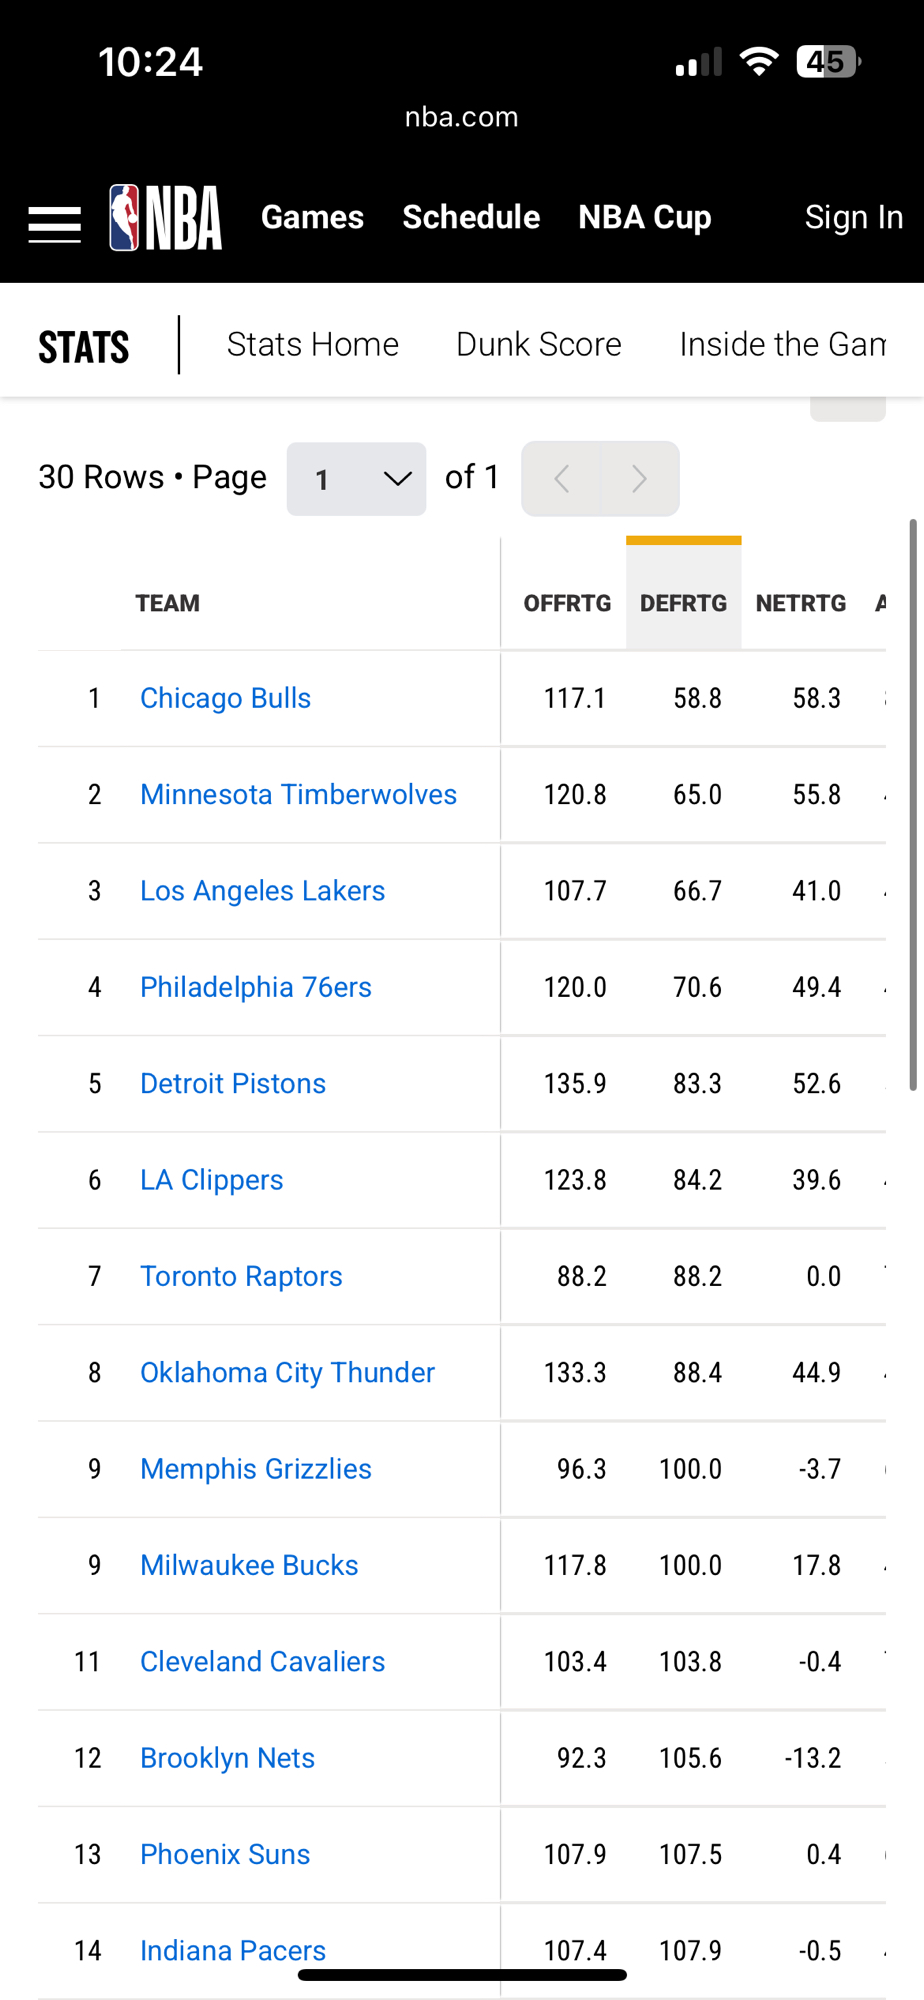Open the NBA Cup menu item
Image resolution: width=924 pixels, height=2000 pixels.
pos(644,218)
